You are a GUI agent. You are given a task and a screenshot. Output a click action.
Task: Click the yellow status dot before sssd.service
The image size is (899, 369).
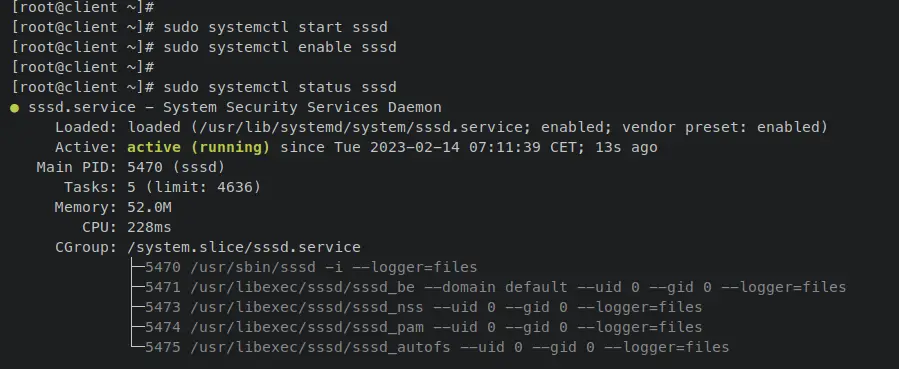(15, 108)
